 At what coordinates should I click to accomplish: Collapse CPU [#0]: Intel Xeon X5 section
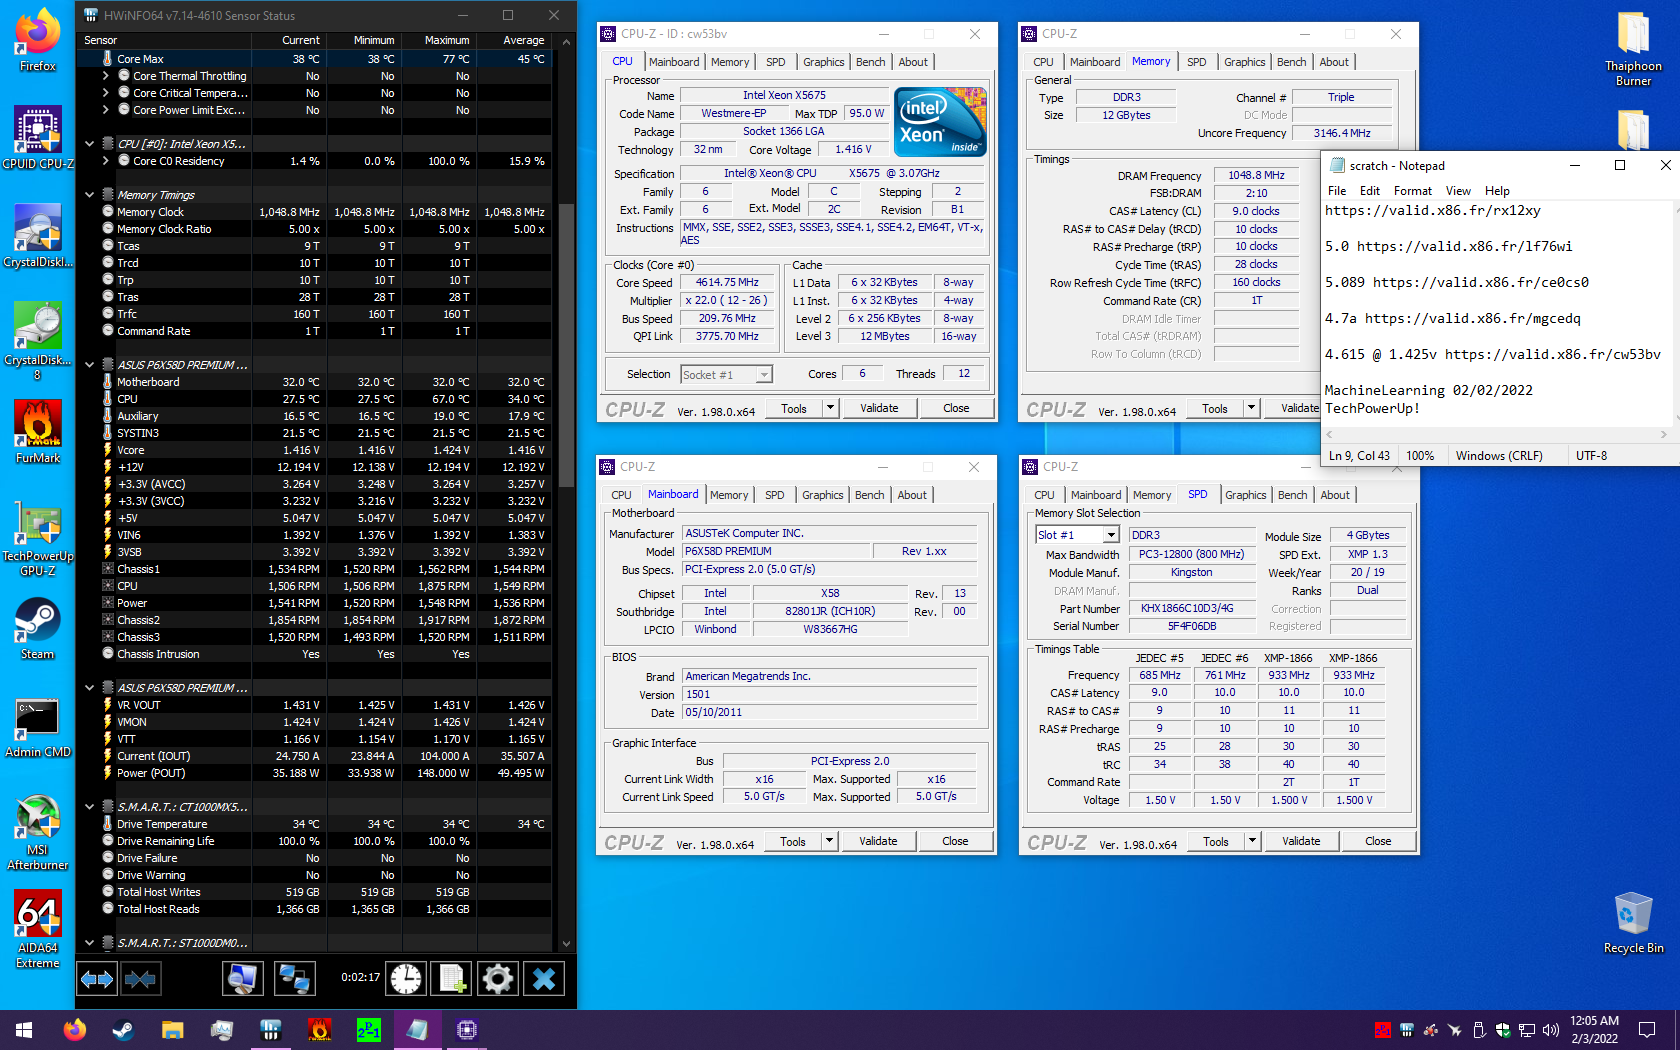[90, 144]
